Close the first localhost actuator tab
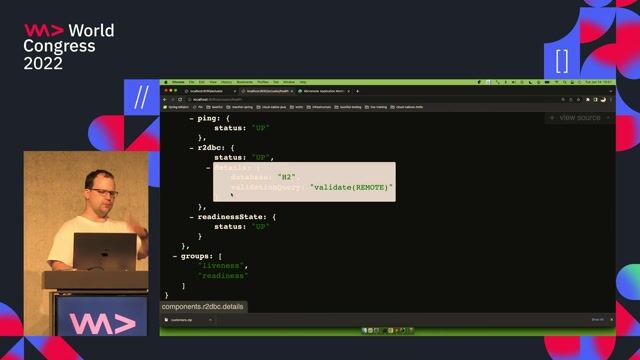The image size is (640, 360). tap(235, 91)
